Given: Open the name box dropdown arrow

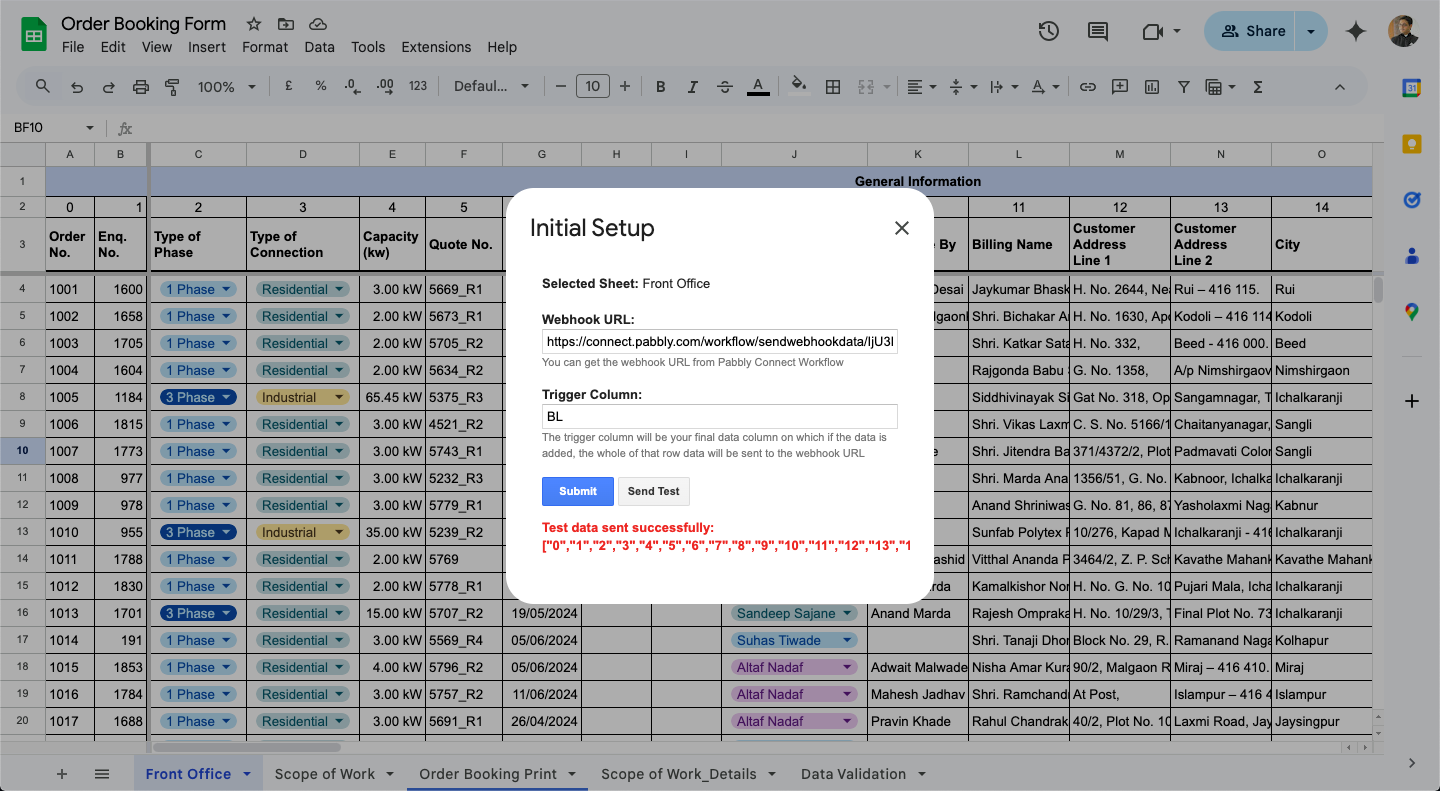Looking at the screenshot, I should [x=89, y=128].
